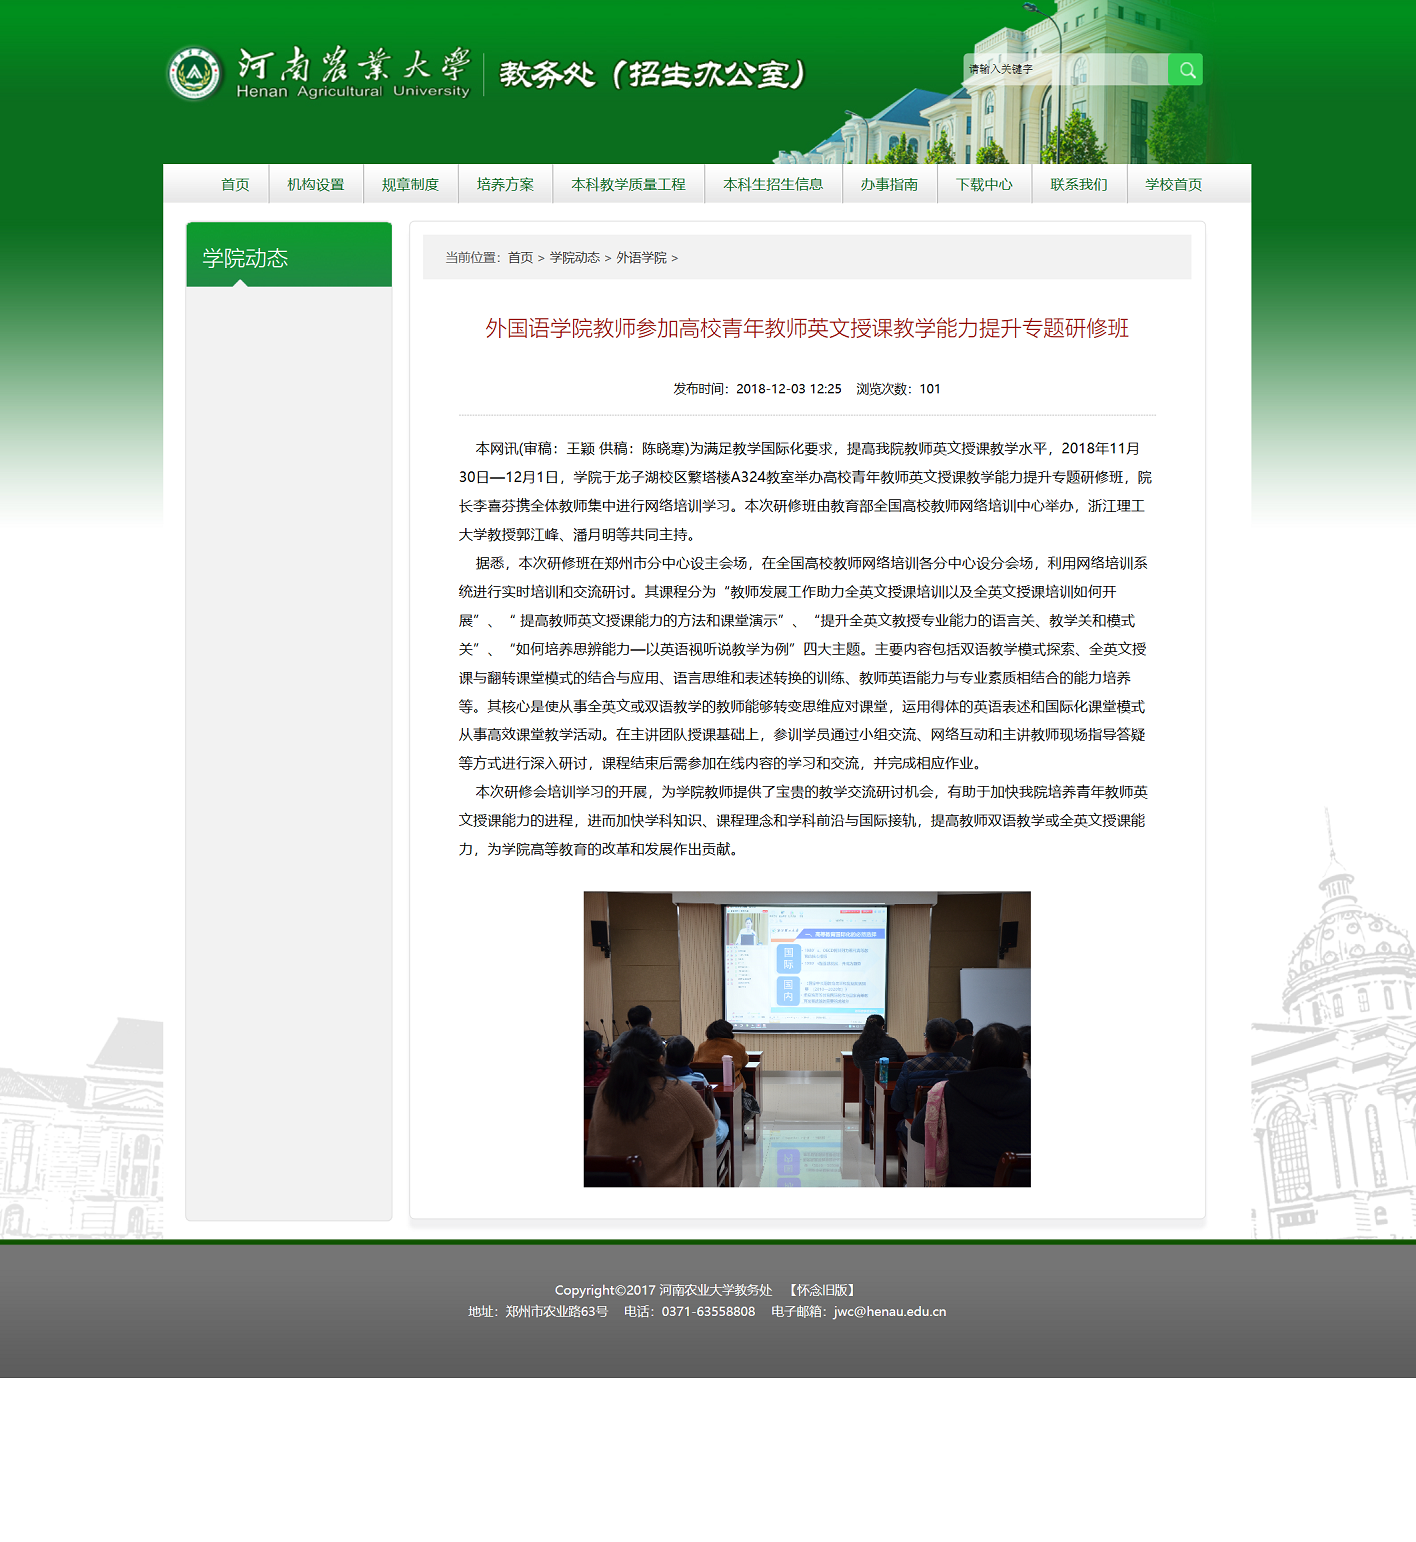Go to 下载中心 page

coord(984,185)
